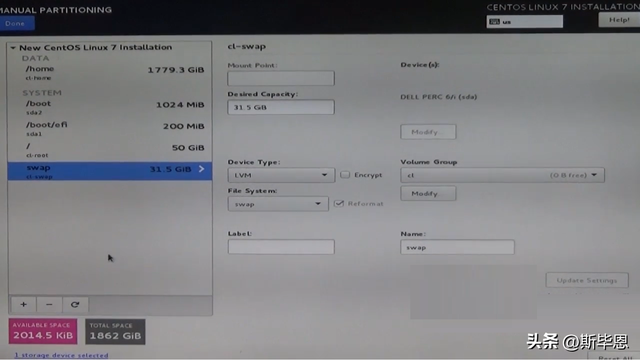Remove the selected mount point with minus button
Viewport: 640px width, 361px height.
(x=49, y=305)
